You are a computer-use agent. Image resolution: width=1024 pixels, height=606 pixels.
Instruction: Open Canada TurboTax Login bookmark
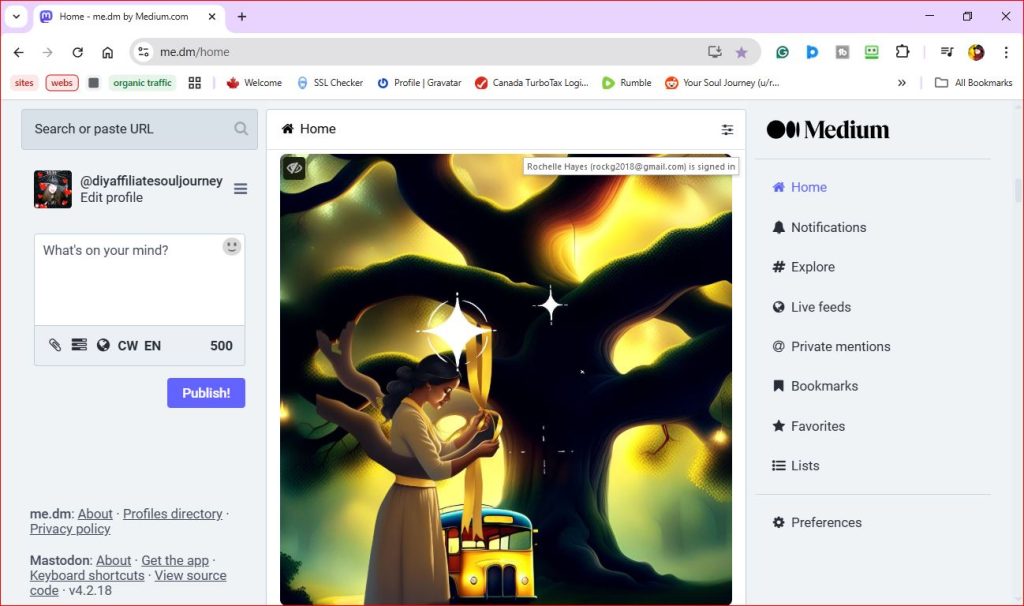pyautogui.click(x=532, y=83)
